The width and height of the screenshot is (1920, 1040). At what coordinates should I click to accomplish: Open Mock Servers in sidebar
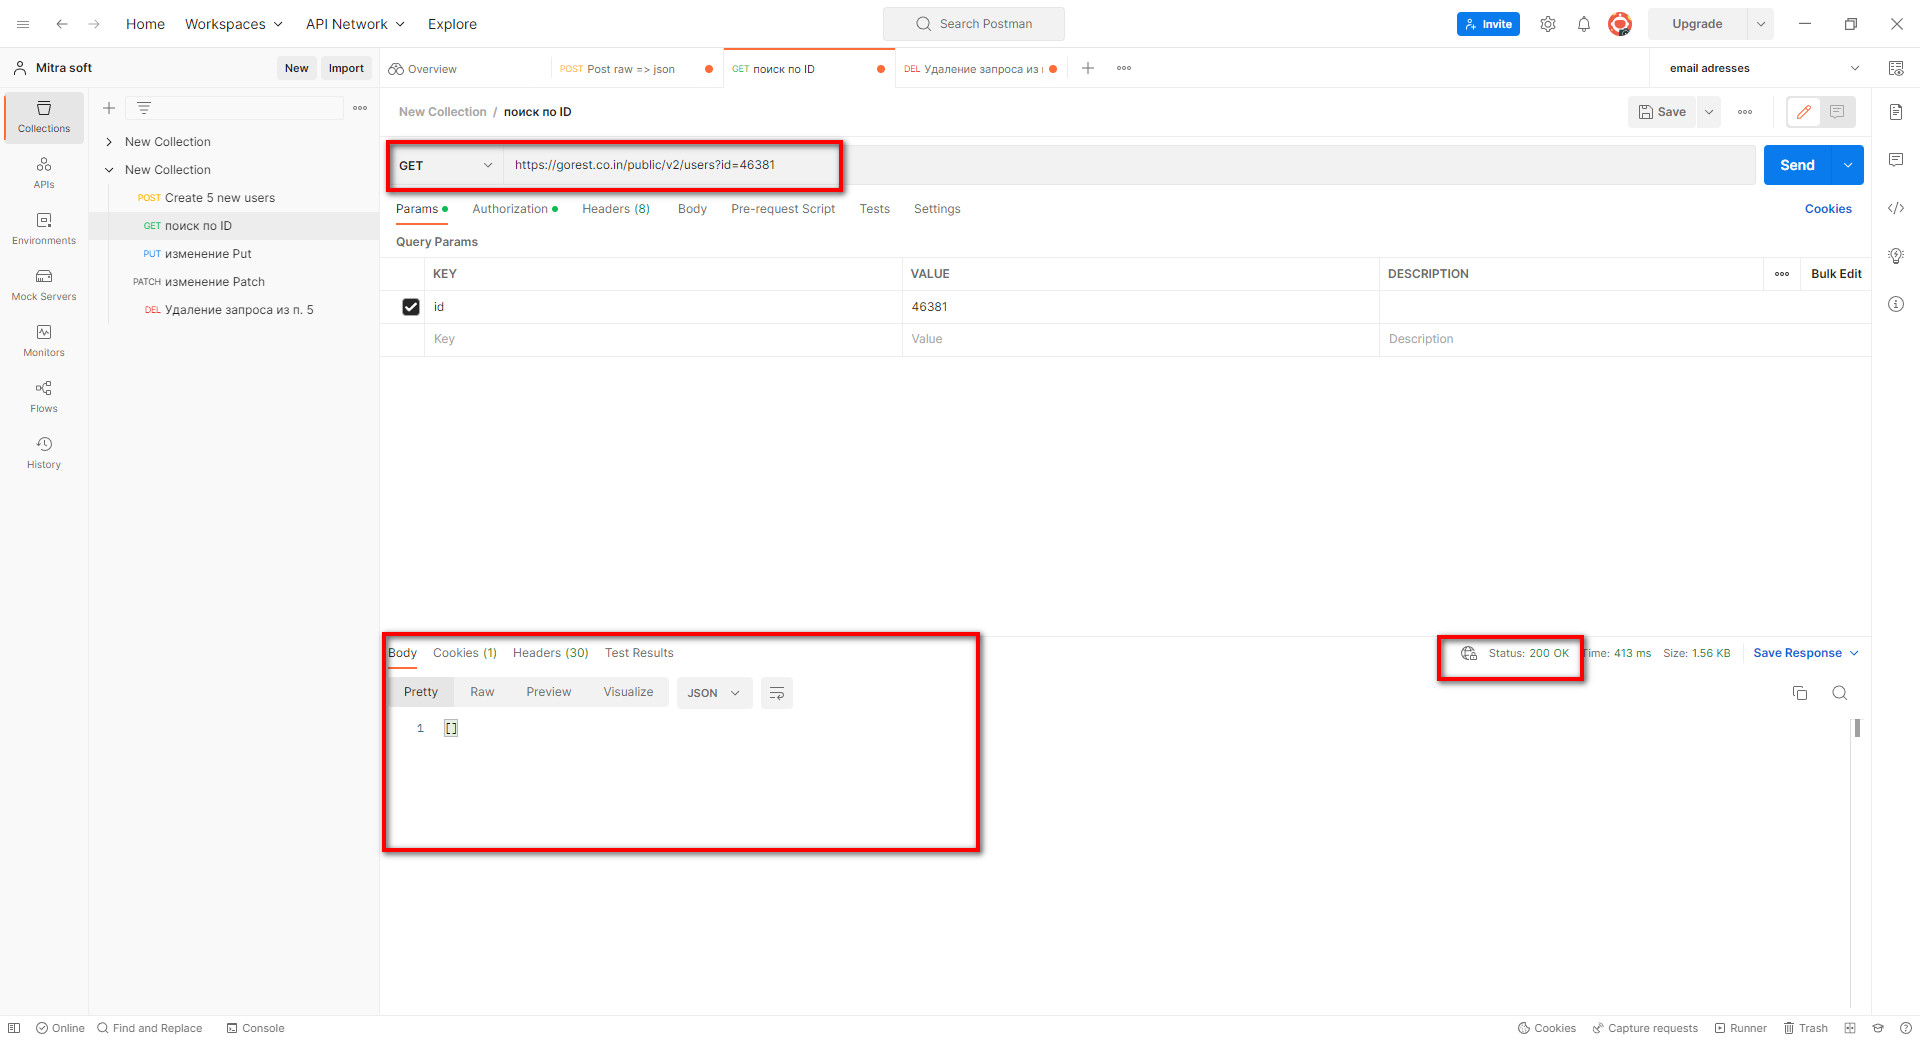tap(44, 285)
